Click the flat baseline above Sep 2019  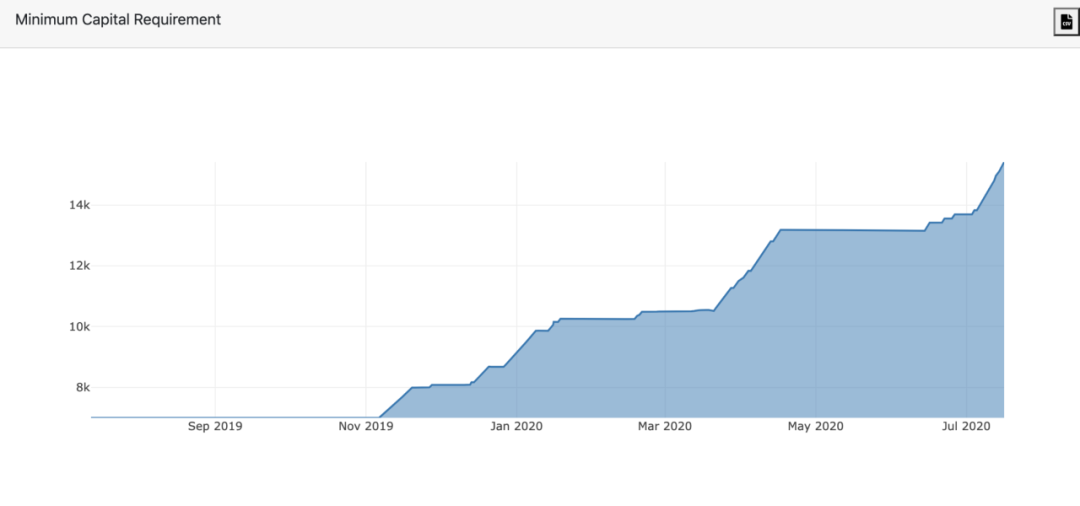(215, 417)
